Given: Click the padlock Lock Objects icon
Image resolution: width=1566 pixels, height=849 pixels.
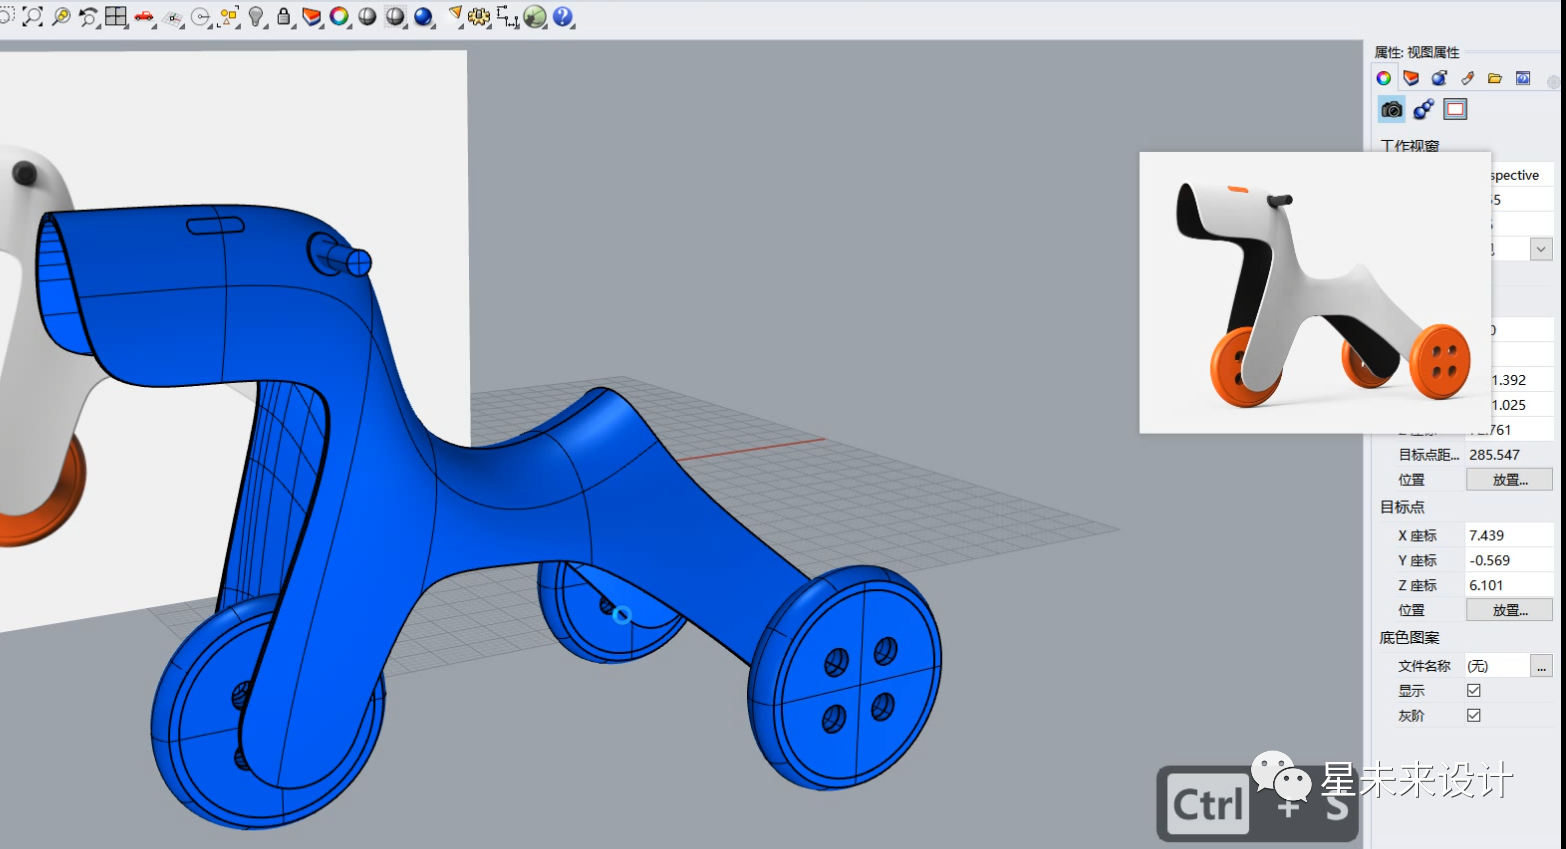Looking at the screenshot, I should point(284,17).
